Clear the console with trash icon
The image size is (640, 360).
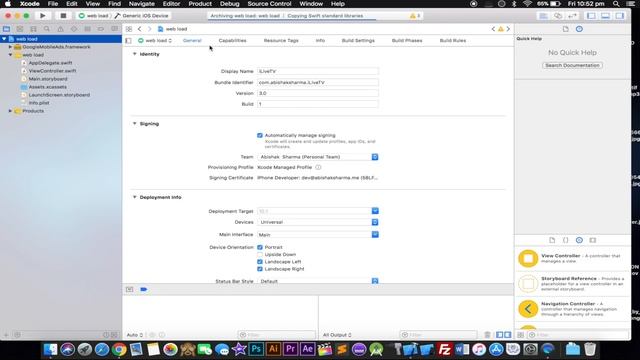(x=487, y=335)
